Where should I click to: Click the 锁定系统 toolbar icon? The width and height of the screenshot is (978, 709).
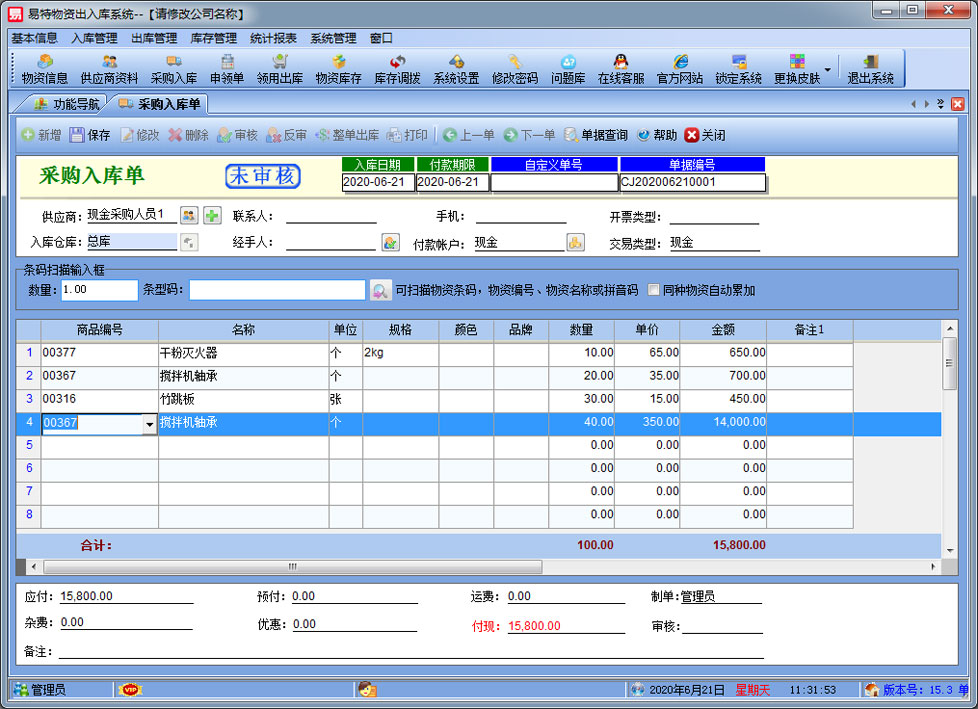738,69
